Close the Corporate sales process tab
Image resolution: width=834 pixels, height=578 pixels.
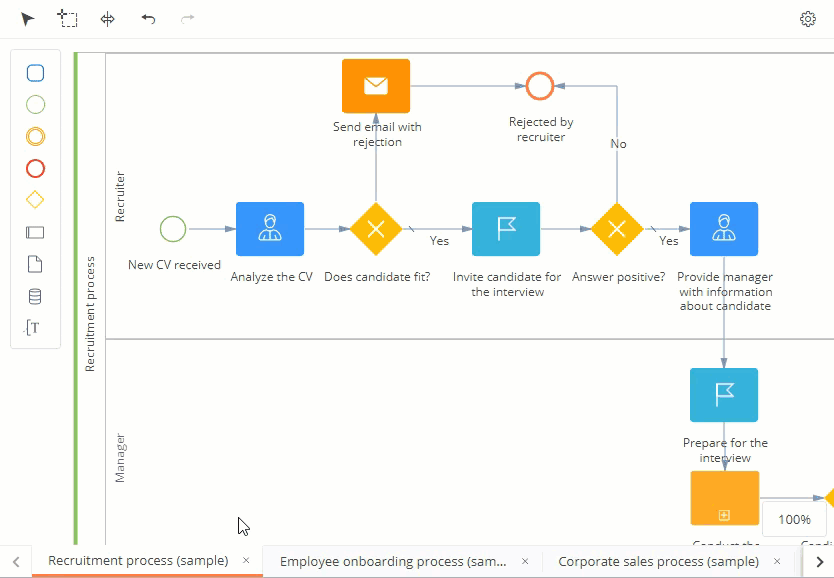click(x=777, y=561)
